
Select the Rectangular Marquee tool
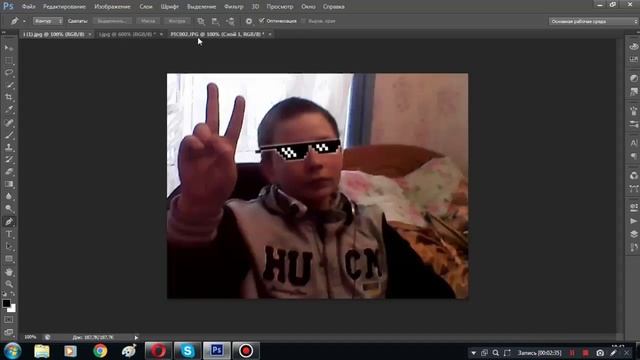click(9, 61)
